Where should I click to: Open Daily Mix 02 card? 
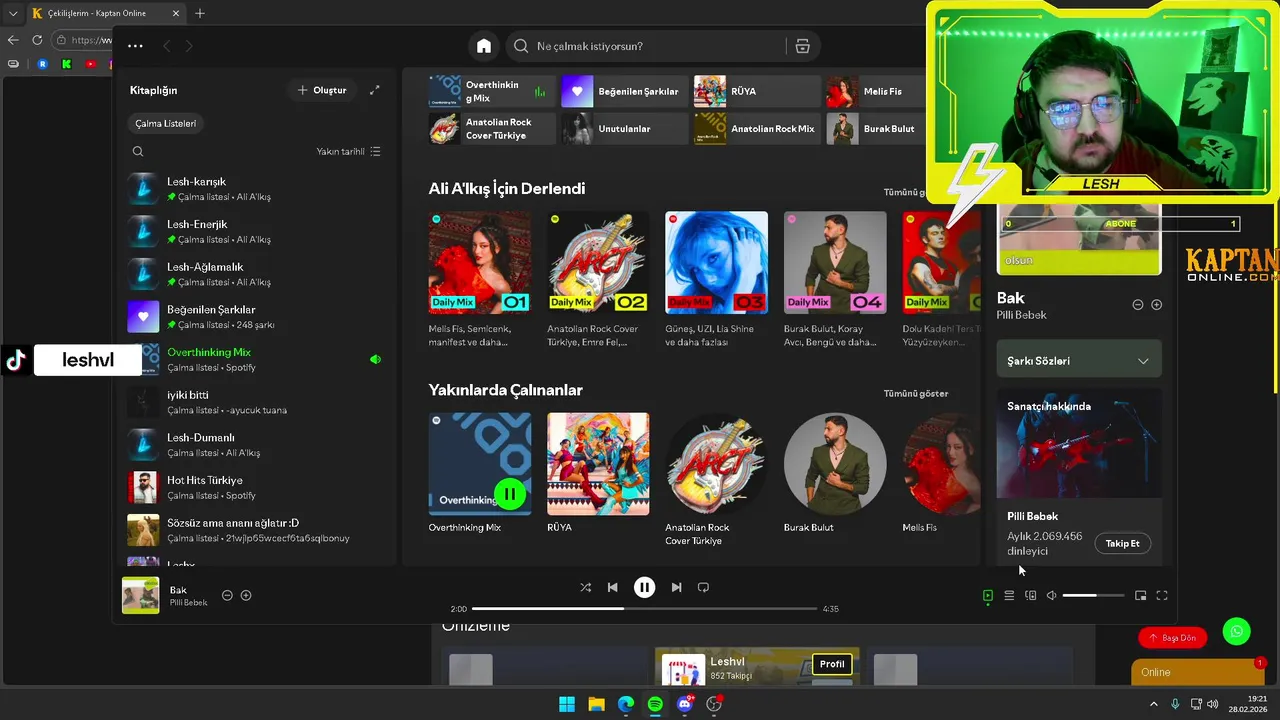click(x=598, y=280)
